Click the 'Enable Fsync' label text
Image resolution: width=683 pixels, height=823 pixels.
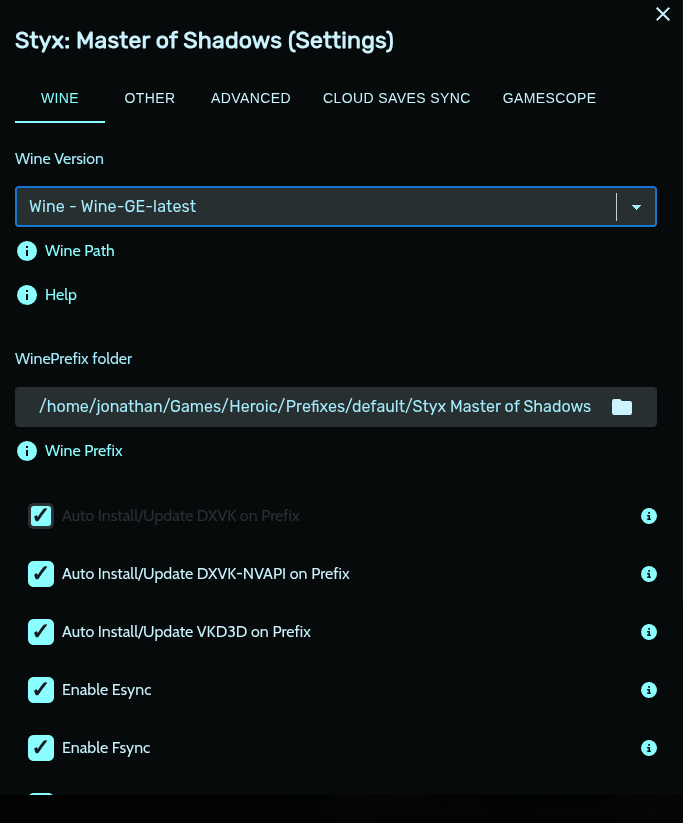coord(106,748)
